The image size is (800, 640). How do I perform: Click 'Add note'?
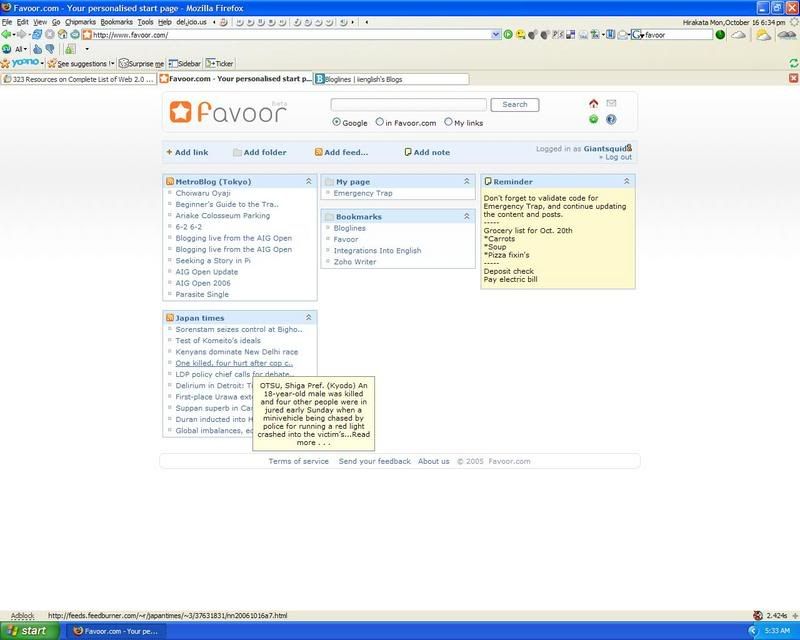point(427,152)
